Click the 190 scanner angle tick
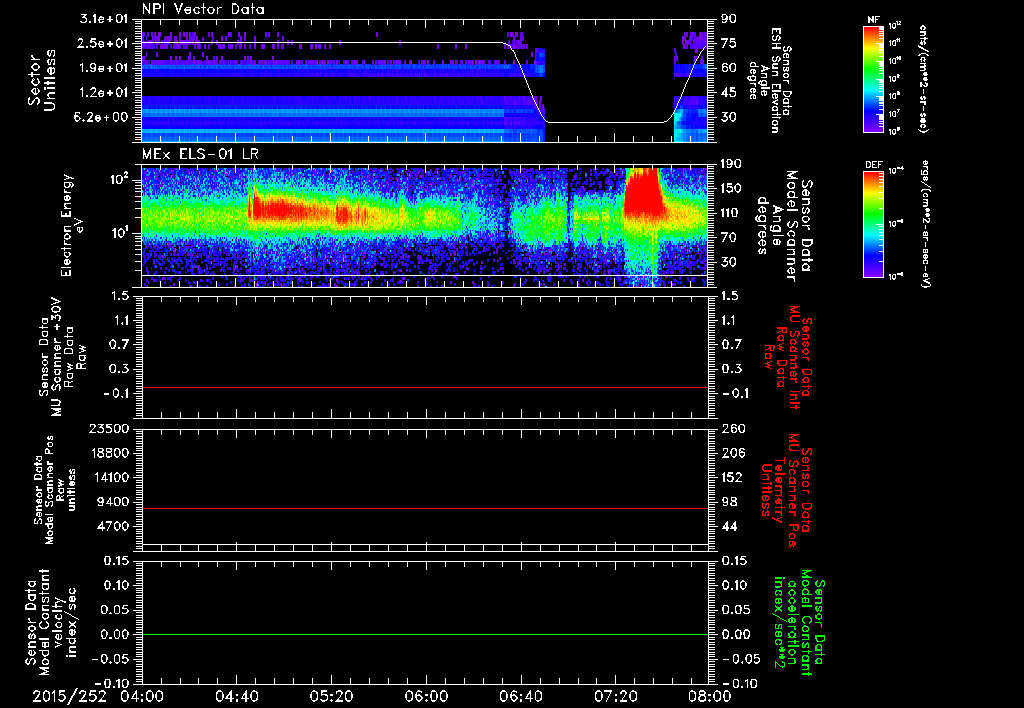This screenshot has width=1024, height=708. (732, 164)
